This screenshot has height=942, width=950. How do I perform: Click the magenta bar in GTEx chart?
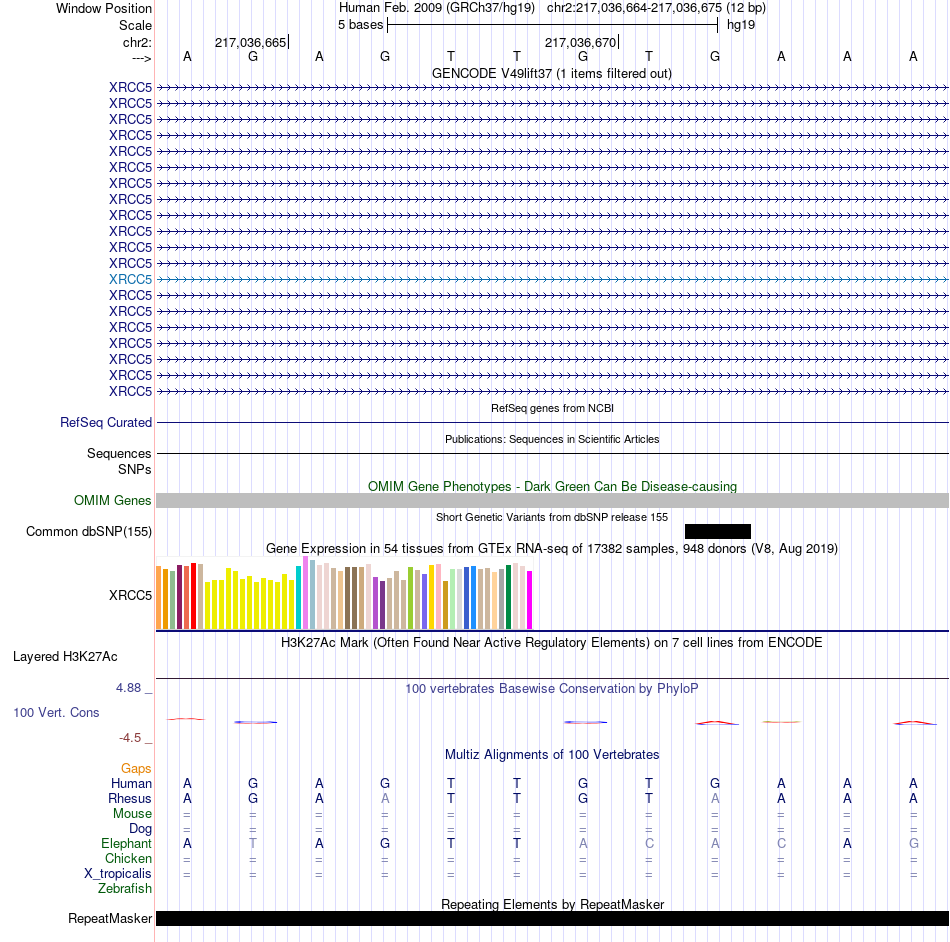point(530,600)
